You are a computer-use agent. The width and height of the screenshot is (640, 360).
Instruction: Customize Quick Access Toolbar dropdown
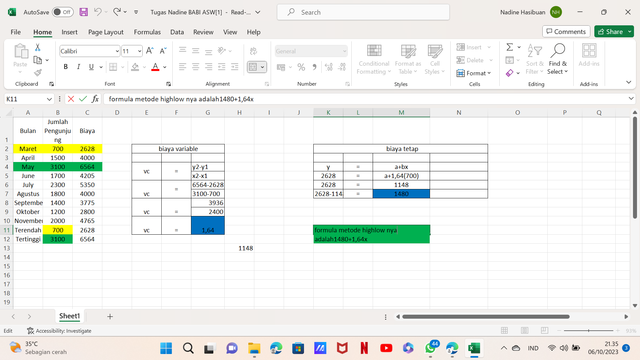pos(136,12)
